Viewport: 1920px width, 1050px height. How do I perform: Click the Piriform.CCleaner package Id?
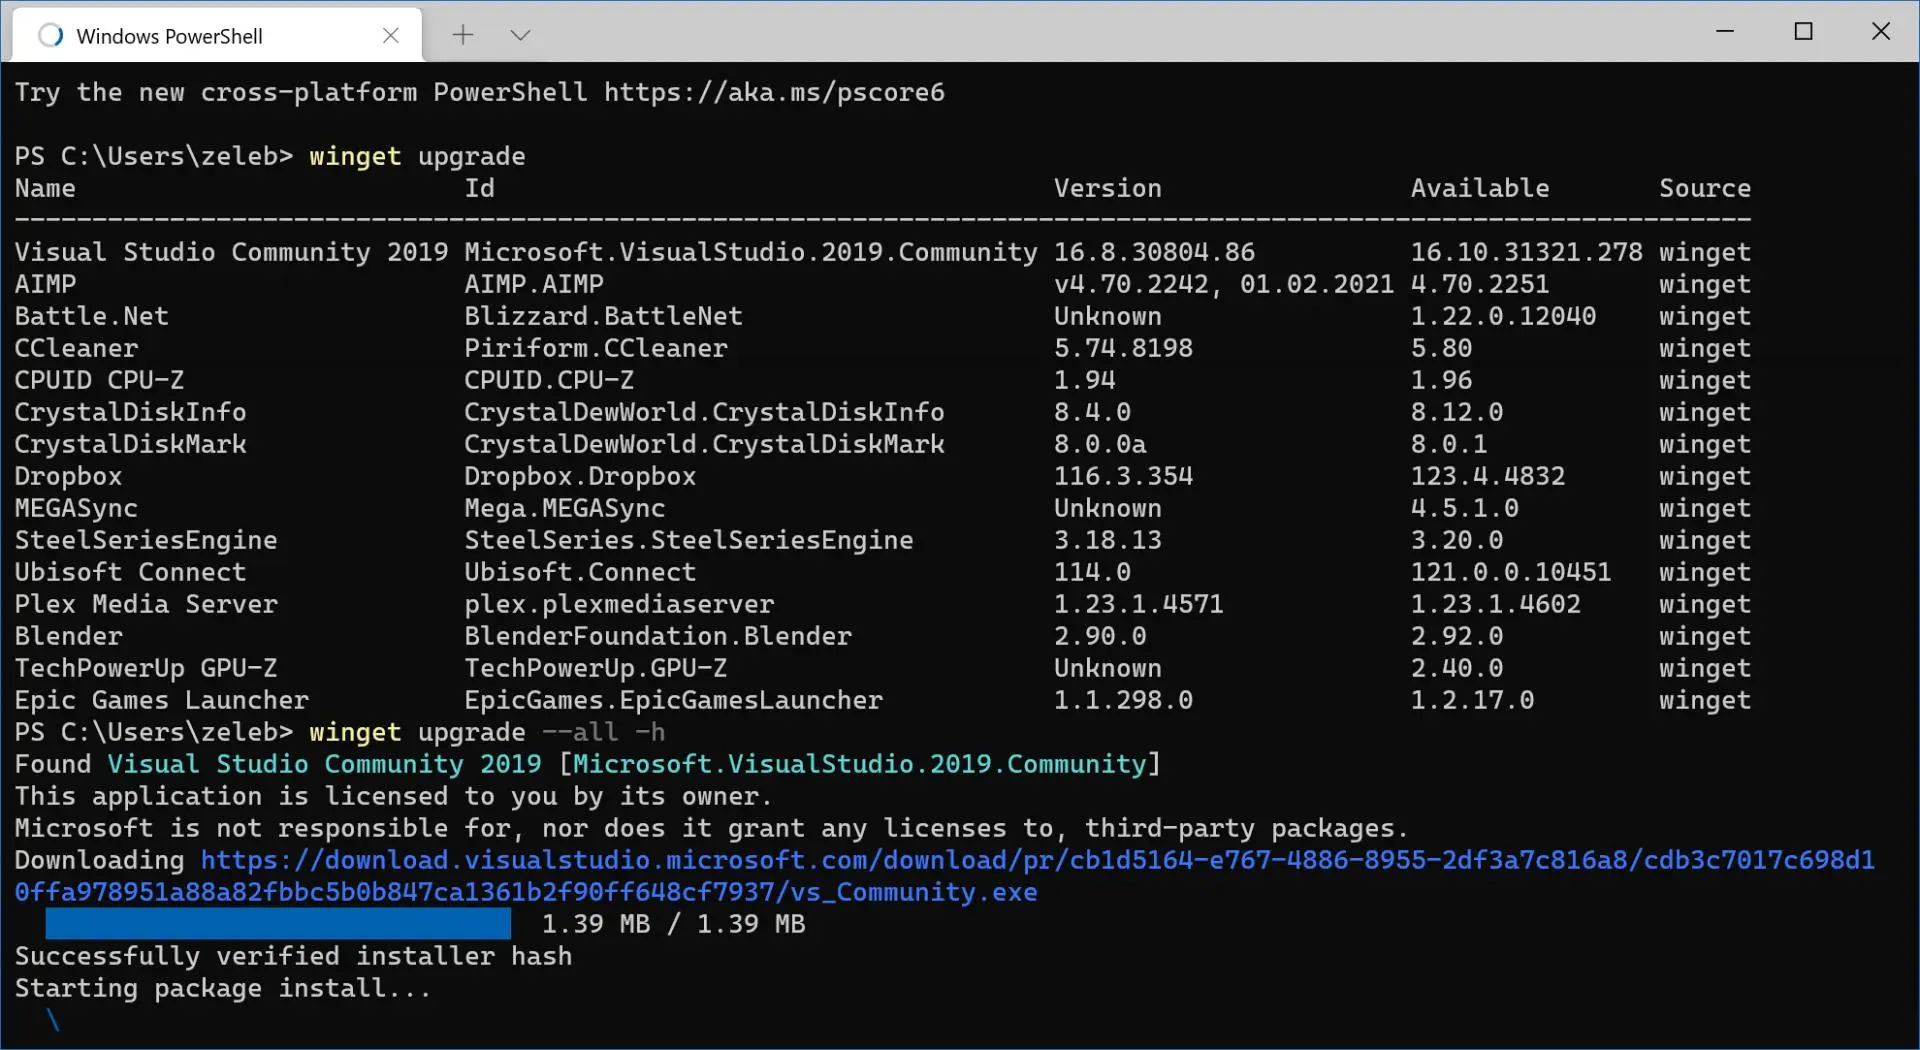[596, 348]
